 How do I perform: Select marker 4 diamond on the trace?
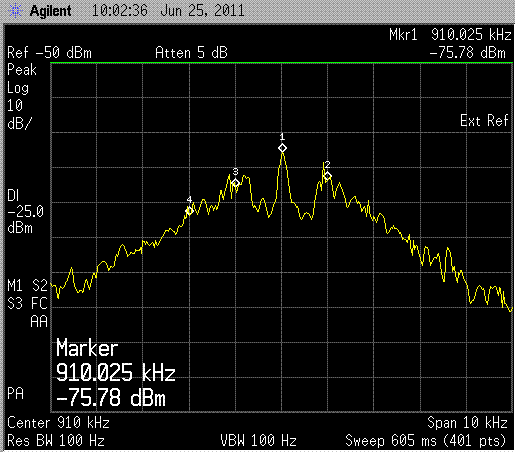189,211
